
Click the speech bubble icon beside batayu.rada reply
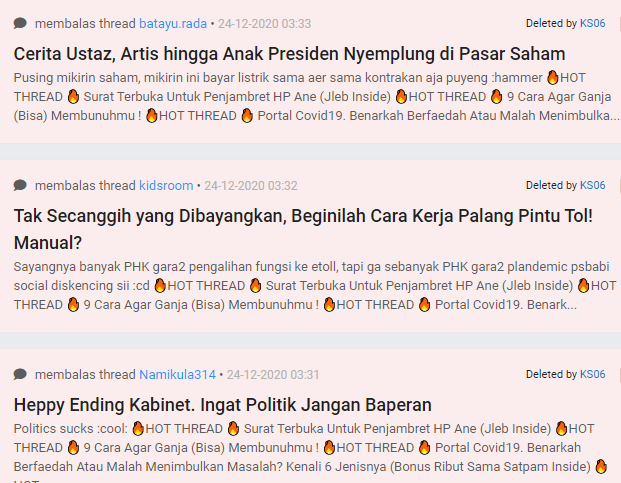coord(20,23)
